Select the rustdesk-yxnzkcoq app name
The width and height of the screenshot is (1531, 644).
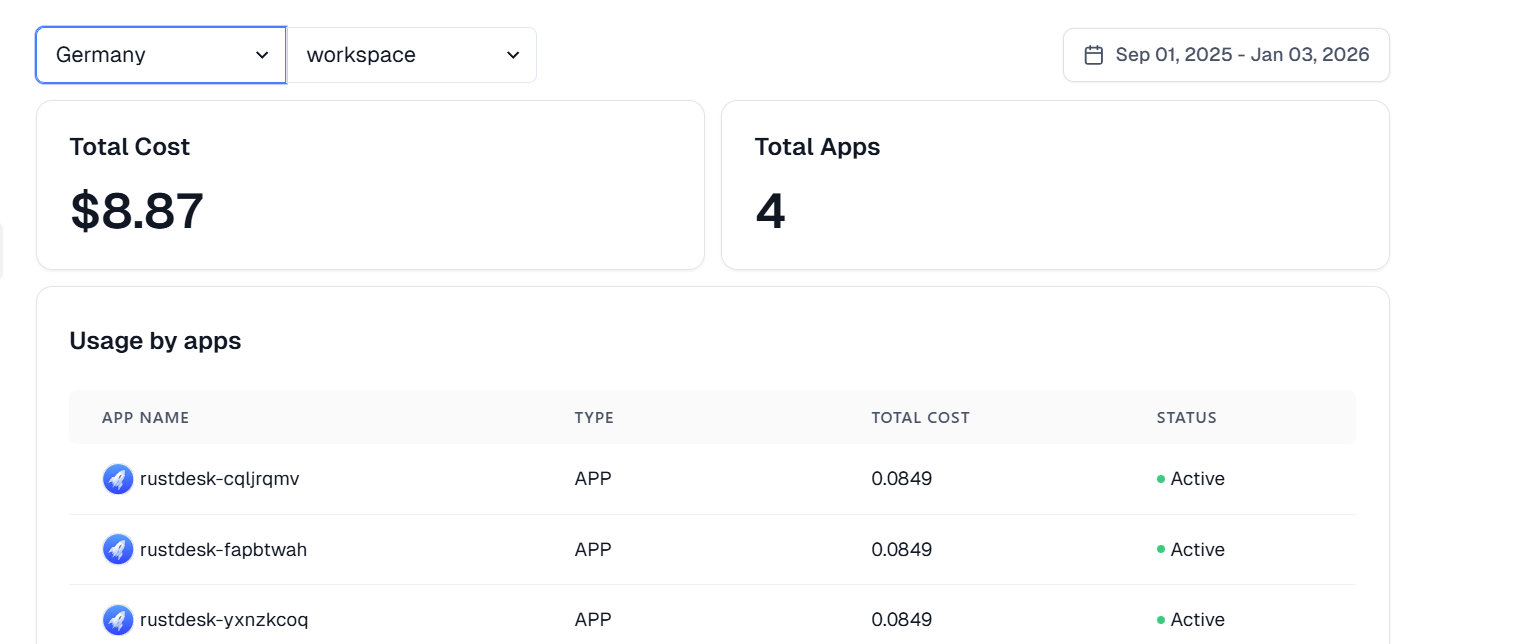click(224, 620)
